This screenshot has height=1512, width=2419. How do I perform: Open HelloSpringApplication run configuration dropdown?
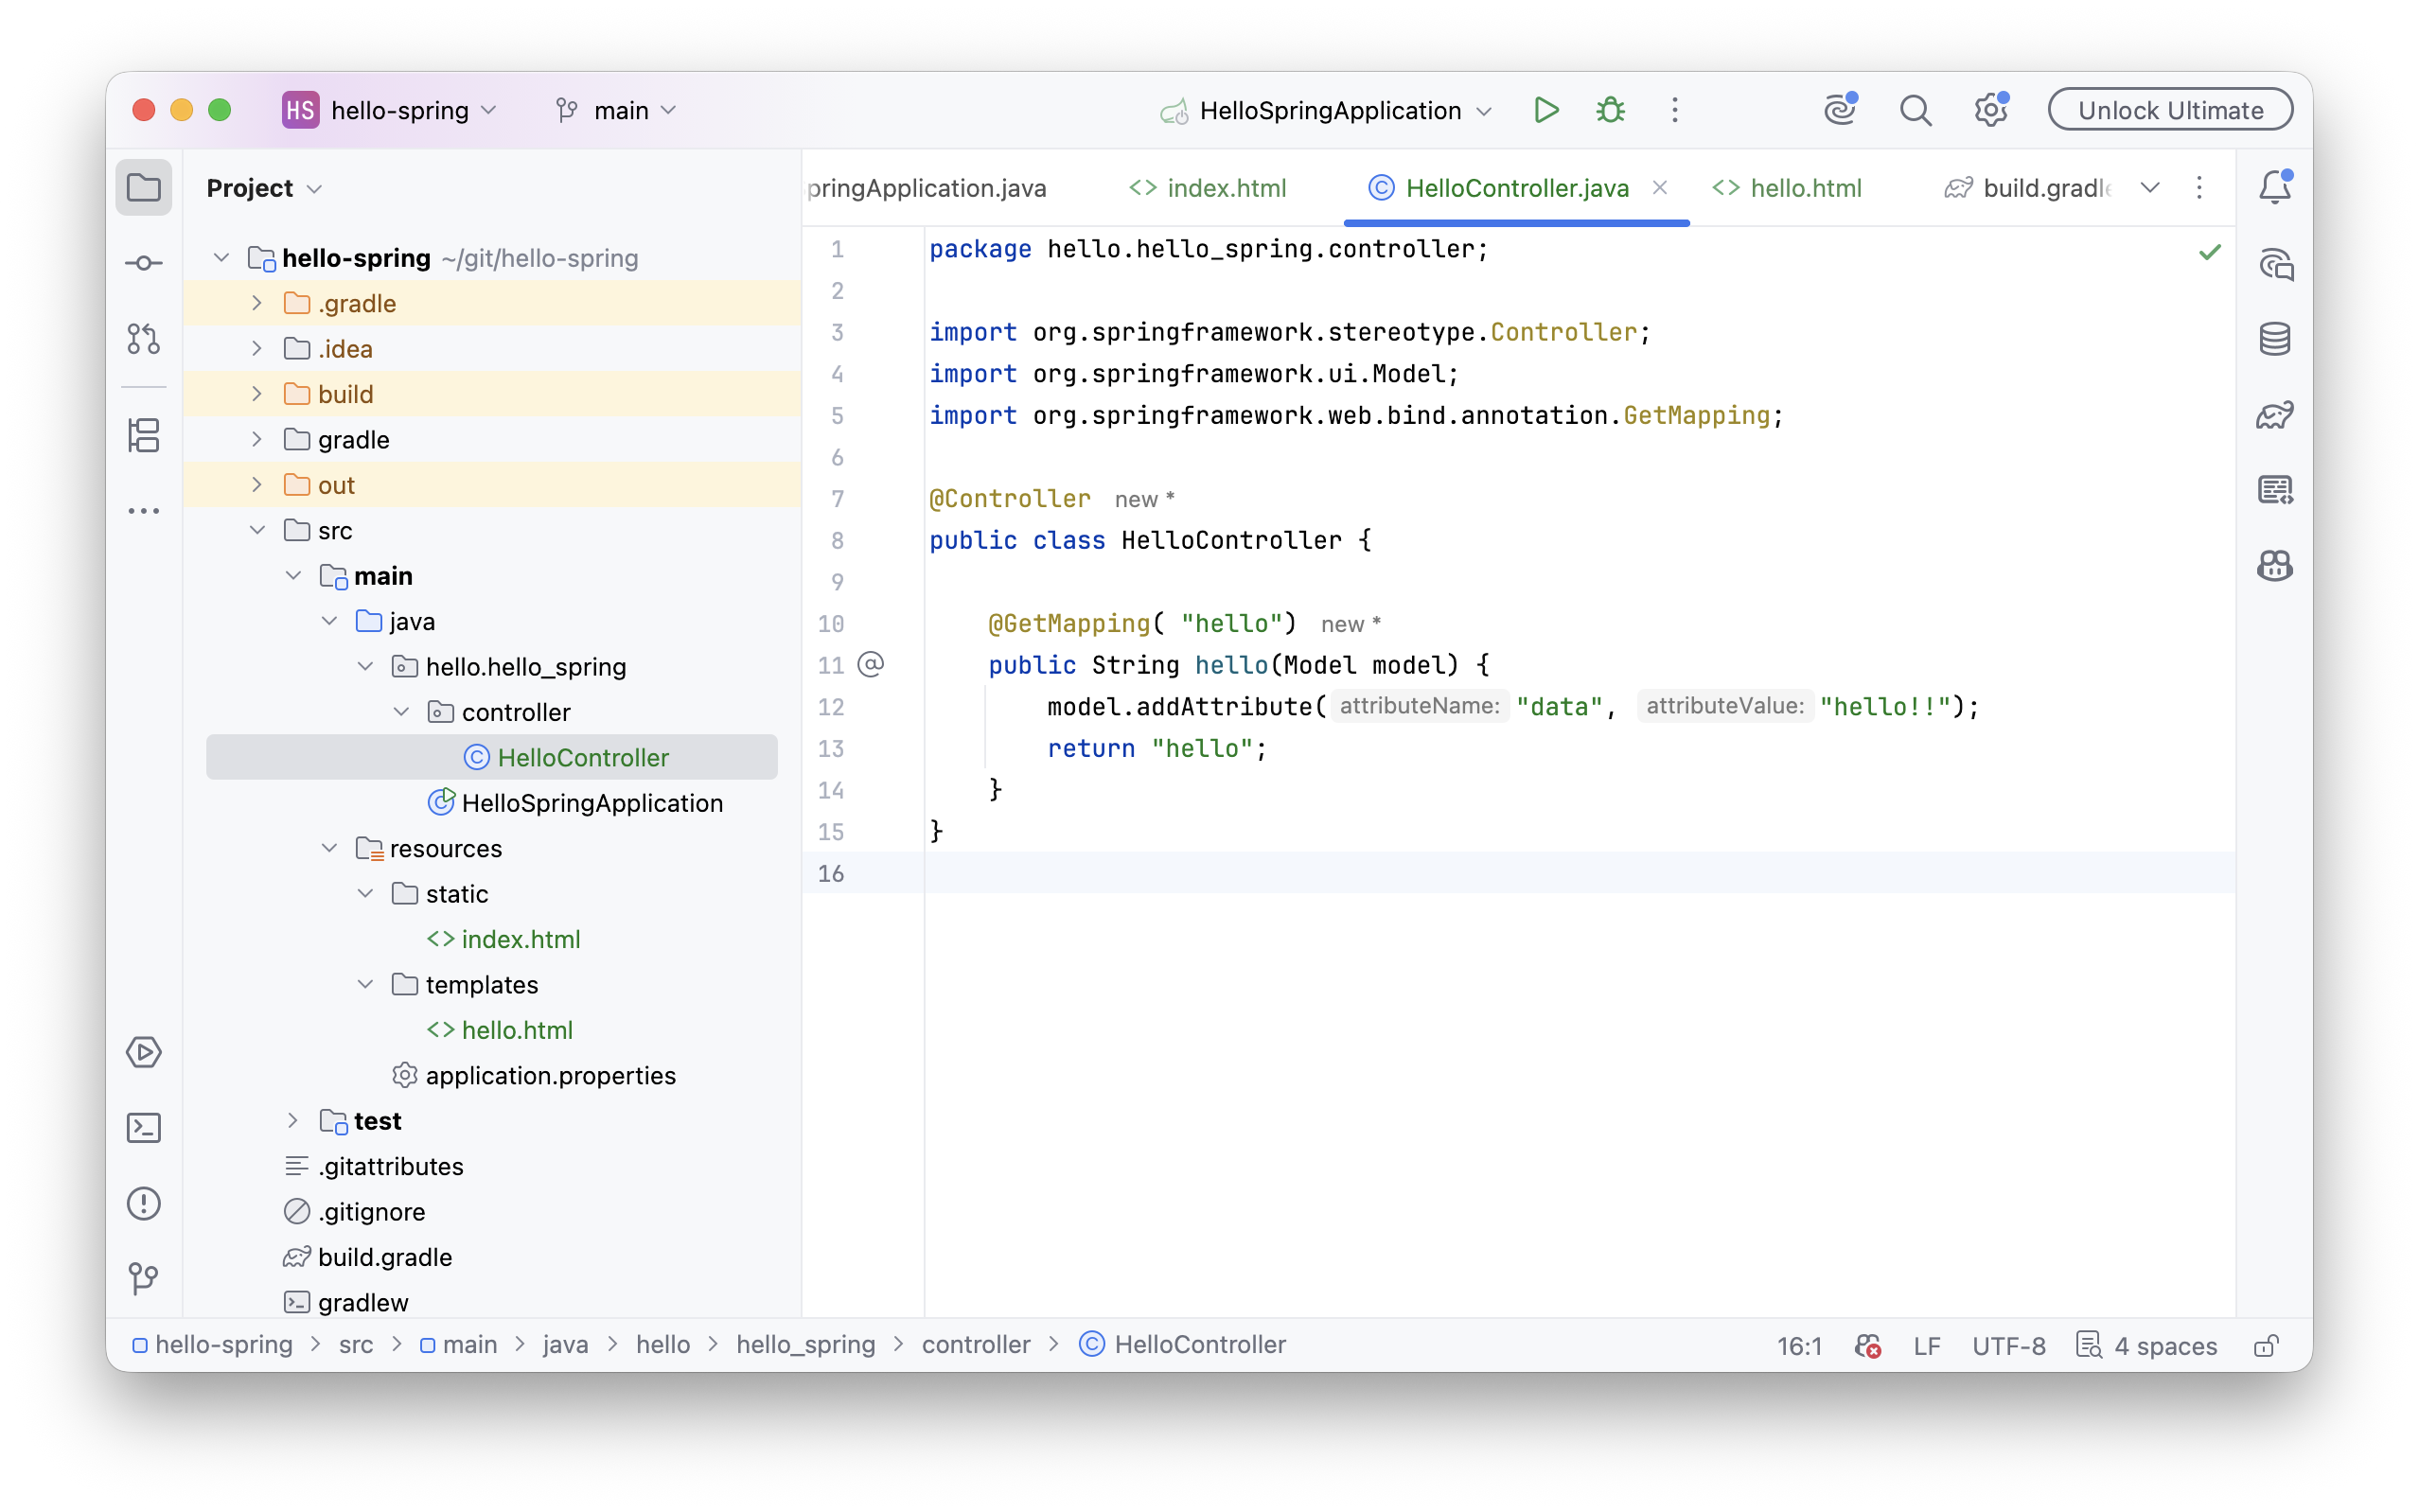(1326, 110)
